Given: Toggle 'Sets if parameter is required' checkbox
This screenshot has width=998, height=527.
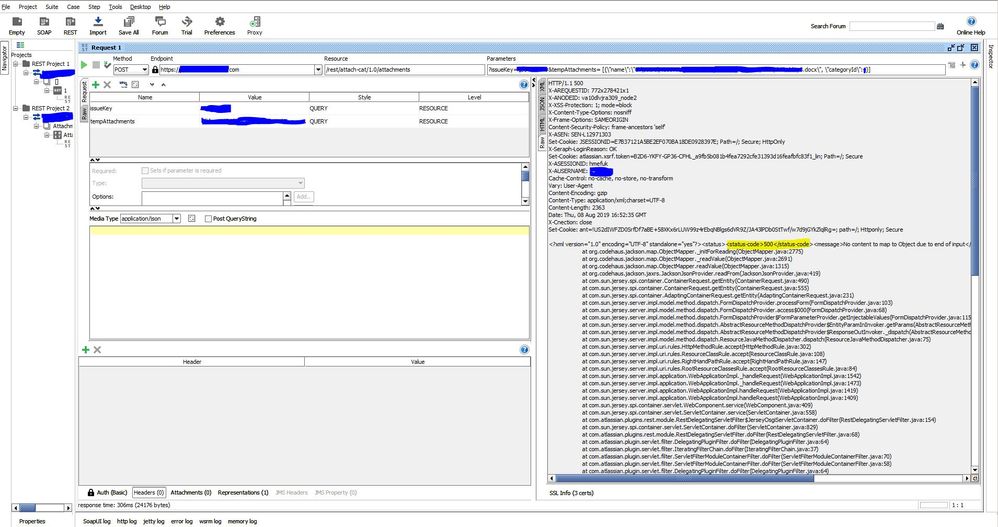Looking at the screenshot, I should [145, 171].
